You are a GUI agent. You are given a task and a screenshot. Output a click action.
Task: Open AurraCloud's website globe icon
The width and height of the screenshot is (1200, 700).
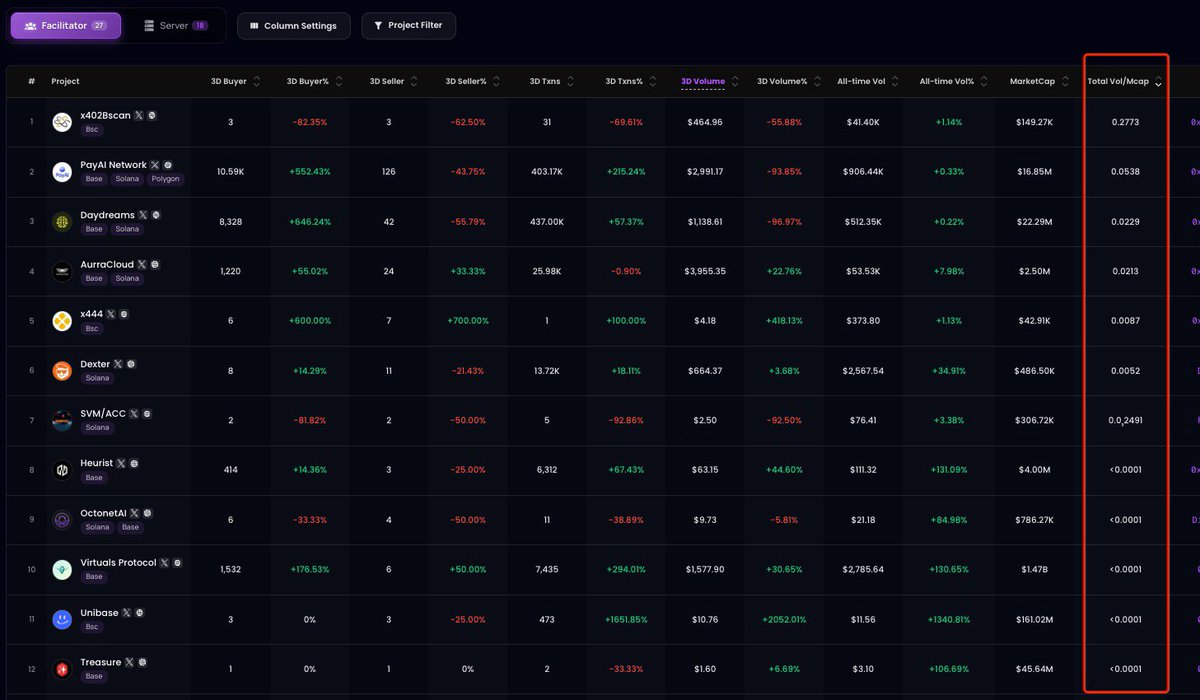[x=155, y=265]
